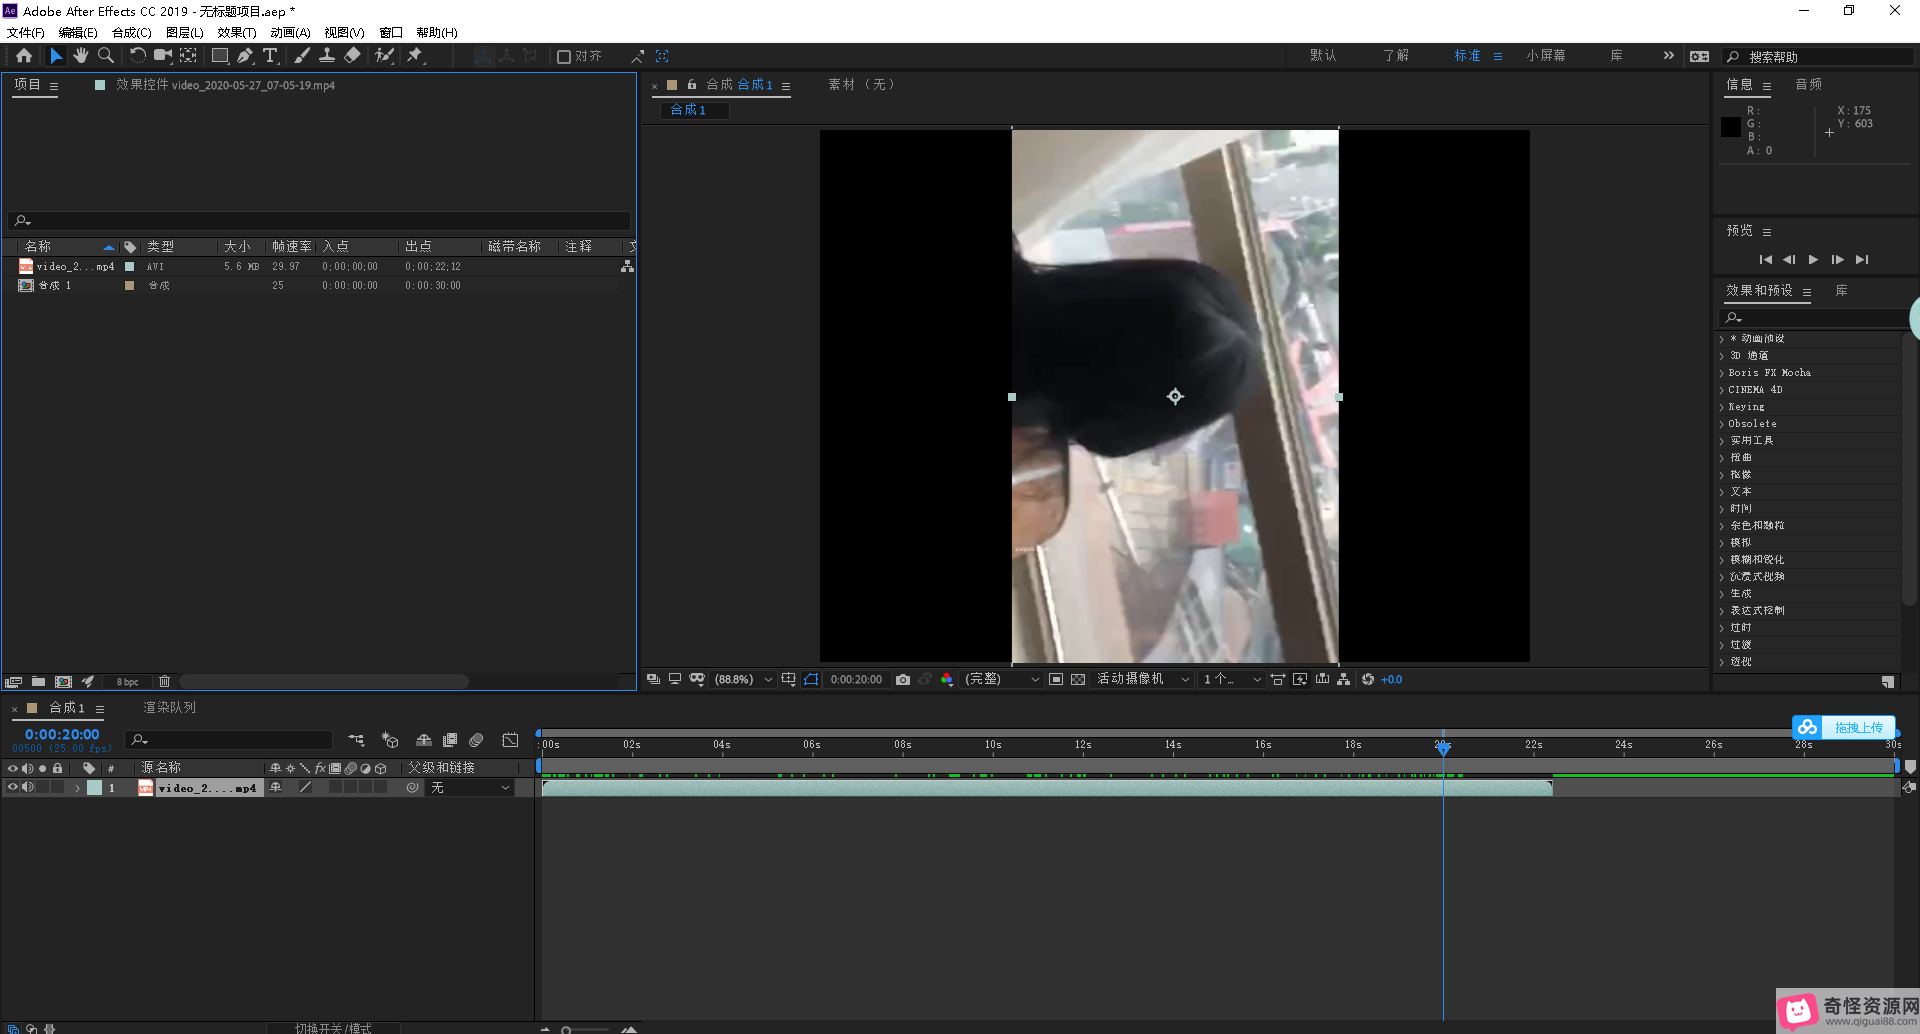Click the Home icon in toolbar
Screen dimensions: 1920x1034
tap(24, 56)
